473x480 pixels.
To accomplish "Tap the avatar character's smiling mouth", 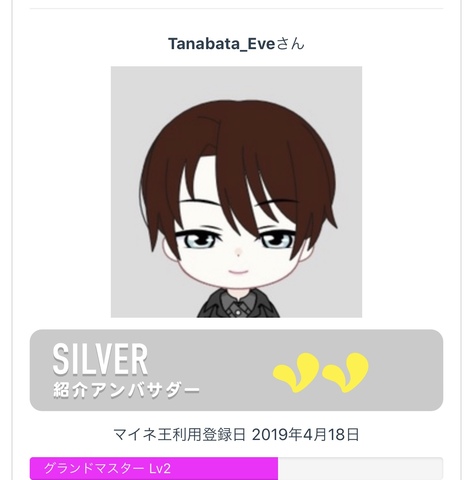I will pyautogui.click(x=238, y=271).
